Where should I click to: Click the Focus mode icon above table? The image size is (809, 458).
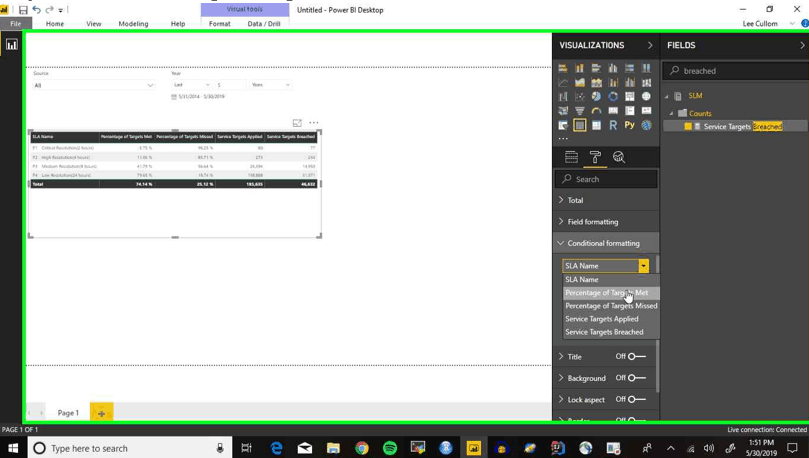(x=297, y=123)
